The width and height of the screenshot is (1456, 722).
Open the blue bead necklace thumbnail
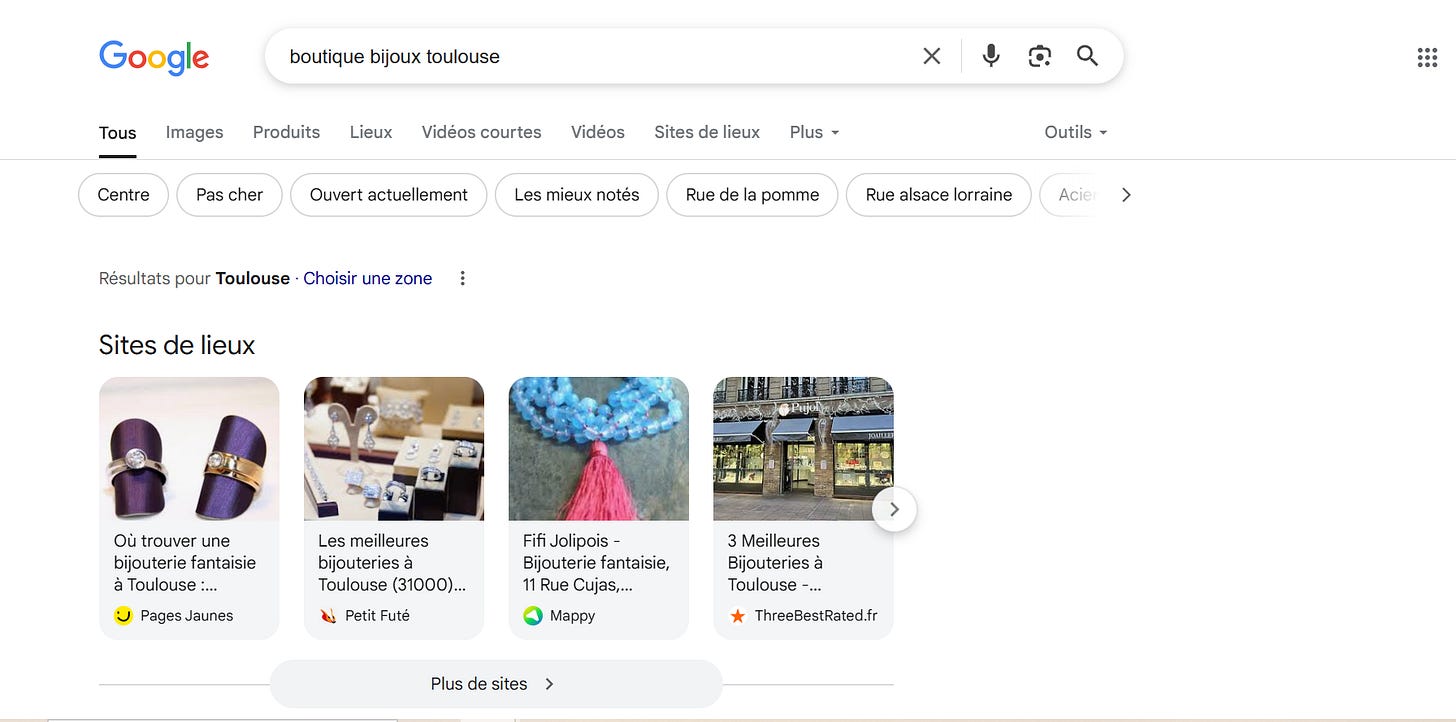pyautogui.click(x=599, y=449)
